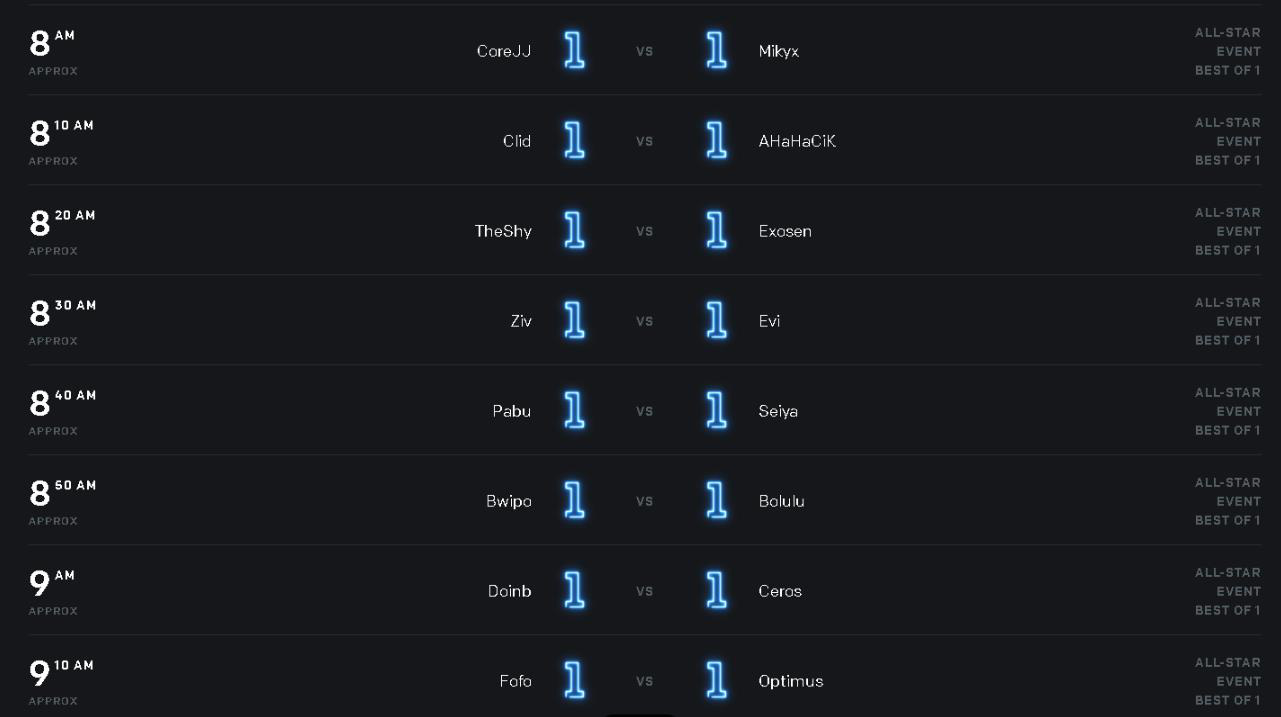Screen dimensions: 1281x717
Task: Open the All-Star Event label for Seiya match
Action: [x=1228, y=402]
